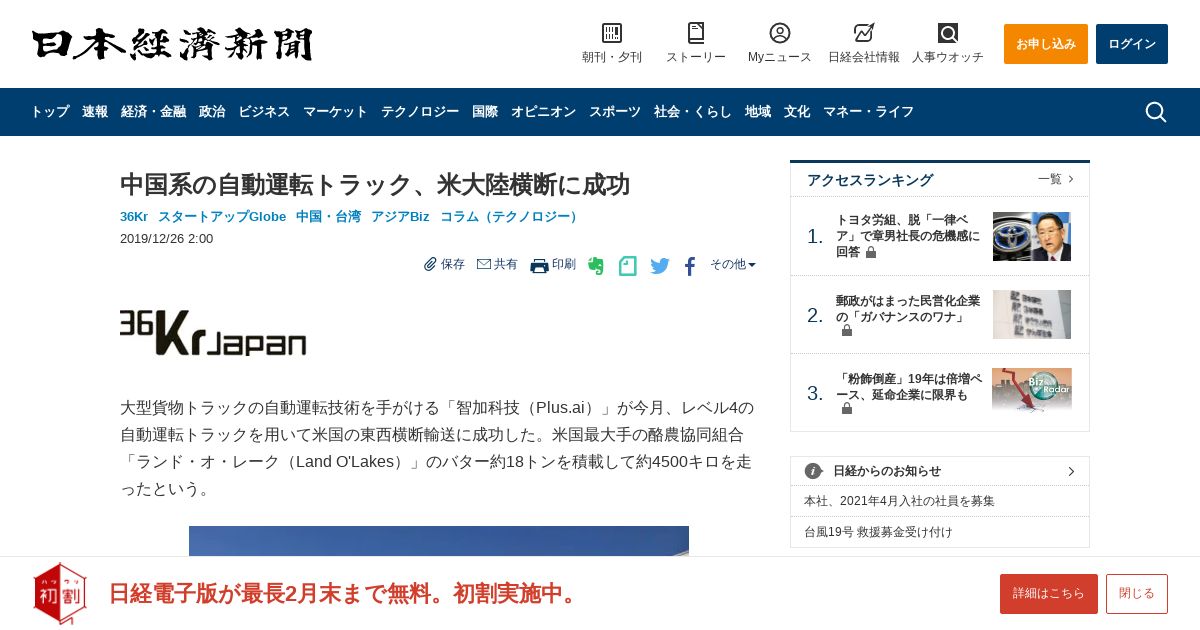Share article to Evernote
The height and width of the screenshot is (630, 1200).
click(596, 266)
